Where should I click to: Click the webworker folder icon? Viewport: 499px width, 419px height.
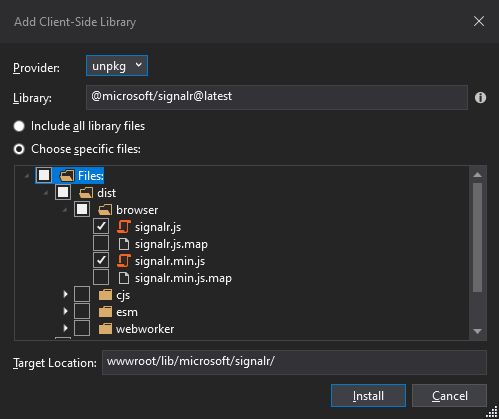[105, 329]
